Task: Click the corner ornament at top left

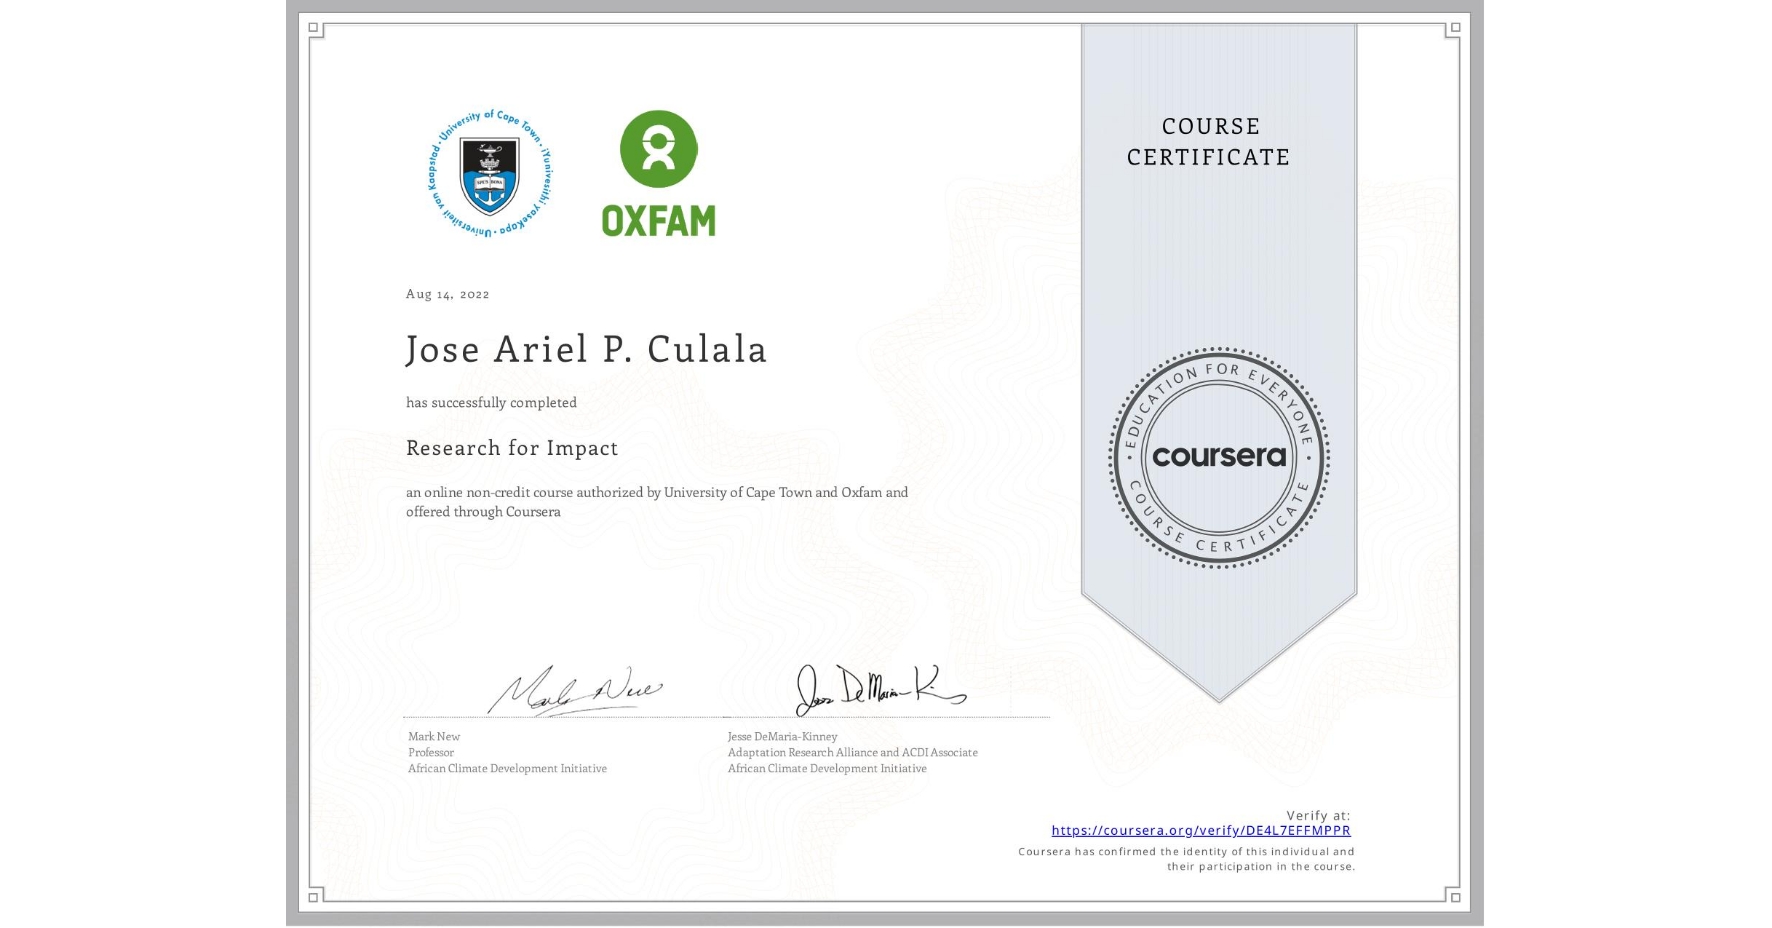Action: [x=315, y=30]
